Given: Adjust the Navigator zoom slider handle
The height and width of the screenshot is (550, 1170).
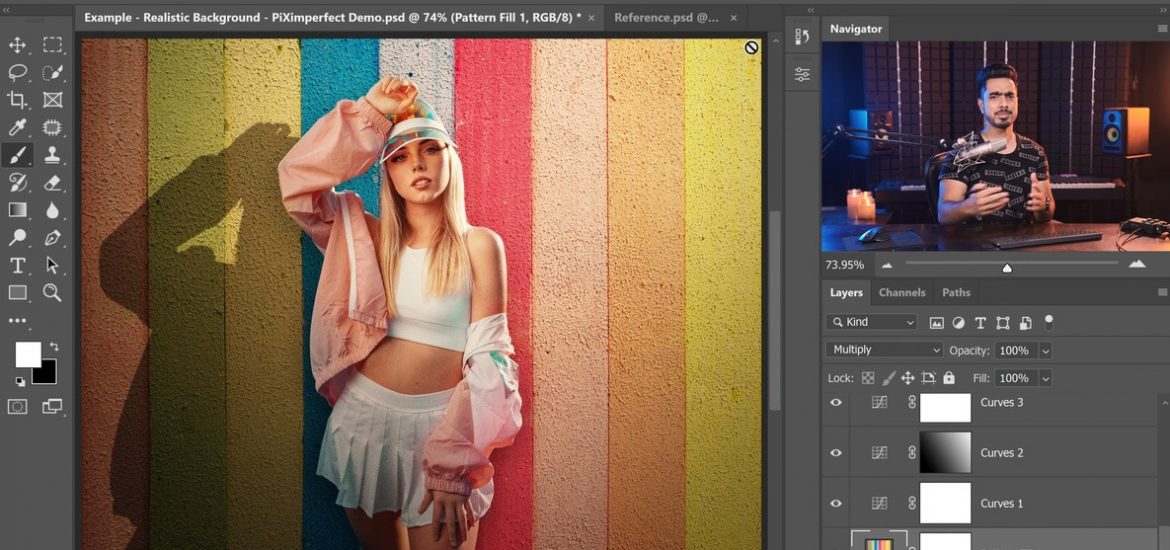Looking at the screenshot, I should [x=1007, y=268].
